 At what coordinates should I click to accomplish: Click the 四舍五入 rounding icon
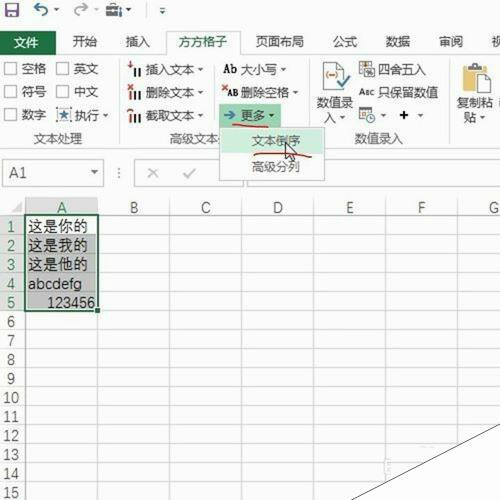coord(367,69)
